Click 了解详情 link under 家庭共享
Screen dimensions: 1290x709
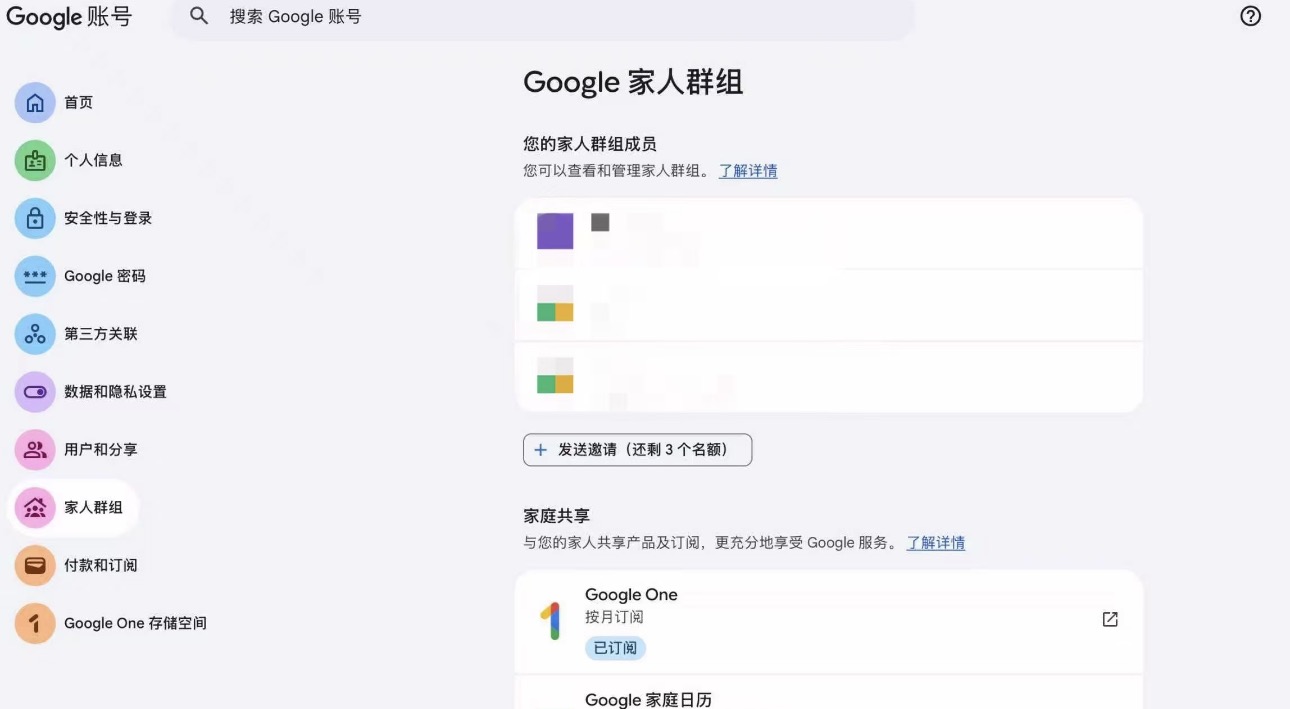point(936,543)
